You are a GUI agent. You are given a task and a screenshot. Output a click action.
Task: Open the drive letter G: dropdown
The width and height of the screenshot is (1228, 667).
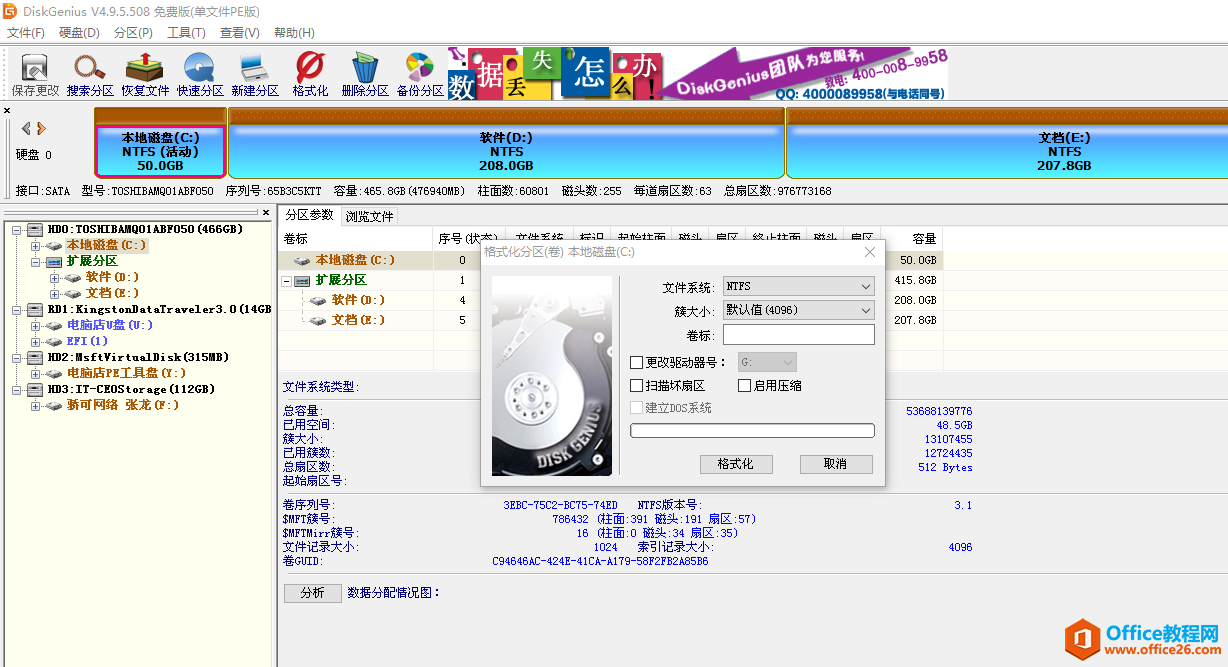[767, 362]
